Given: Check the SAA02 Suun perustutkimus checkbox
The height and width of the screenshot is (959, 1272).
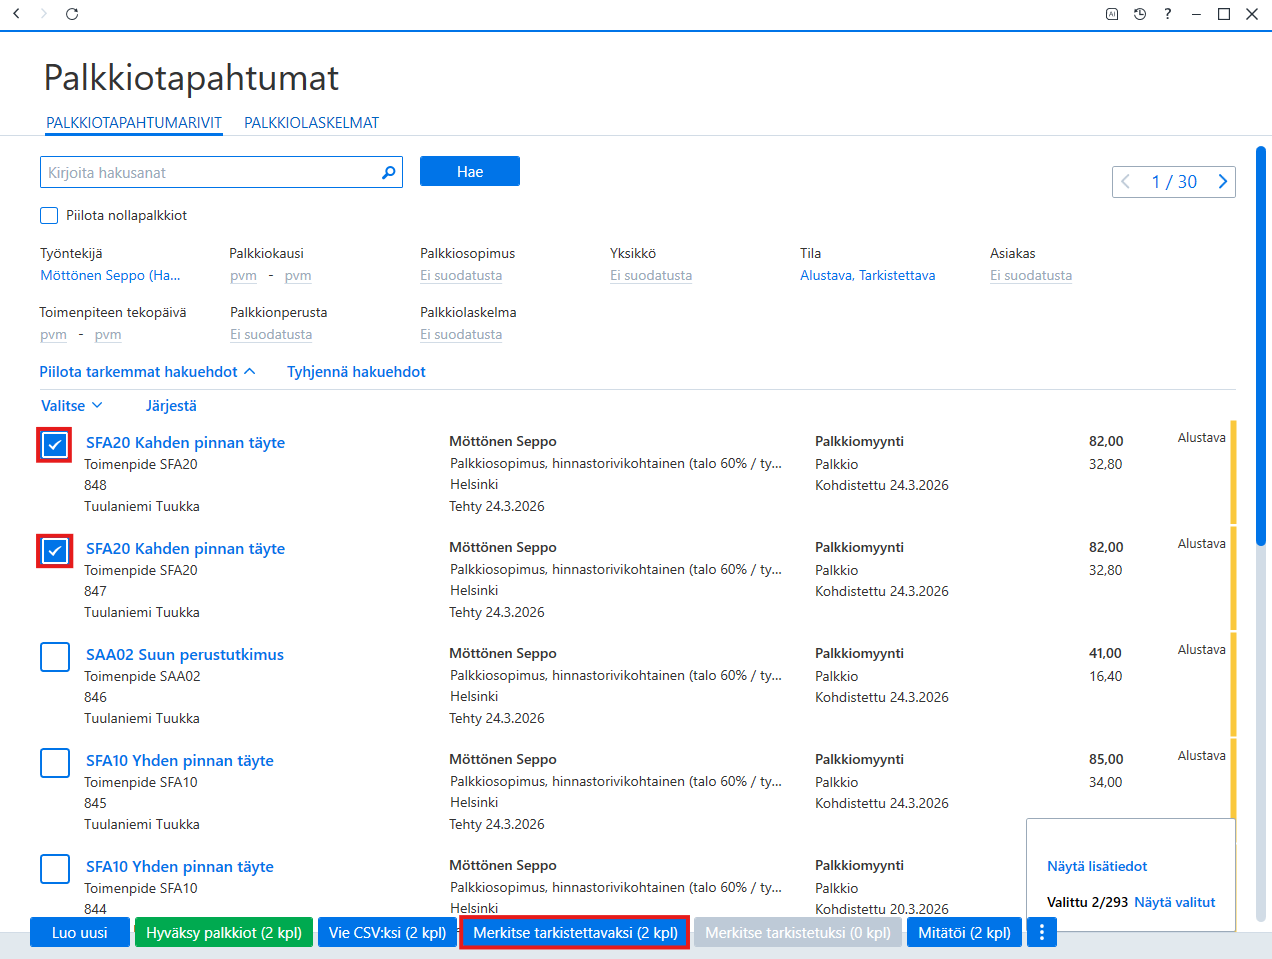Looking at the screenshot, I should click(x=55, y=657).
